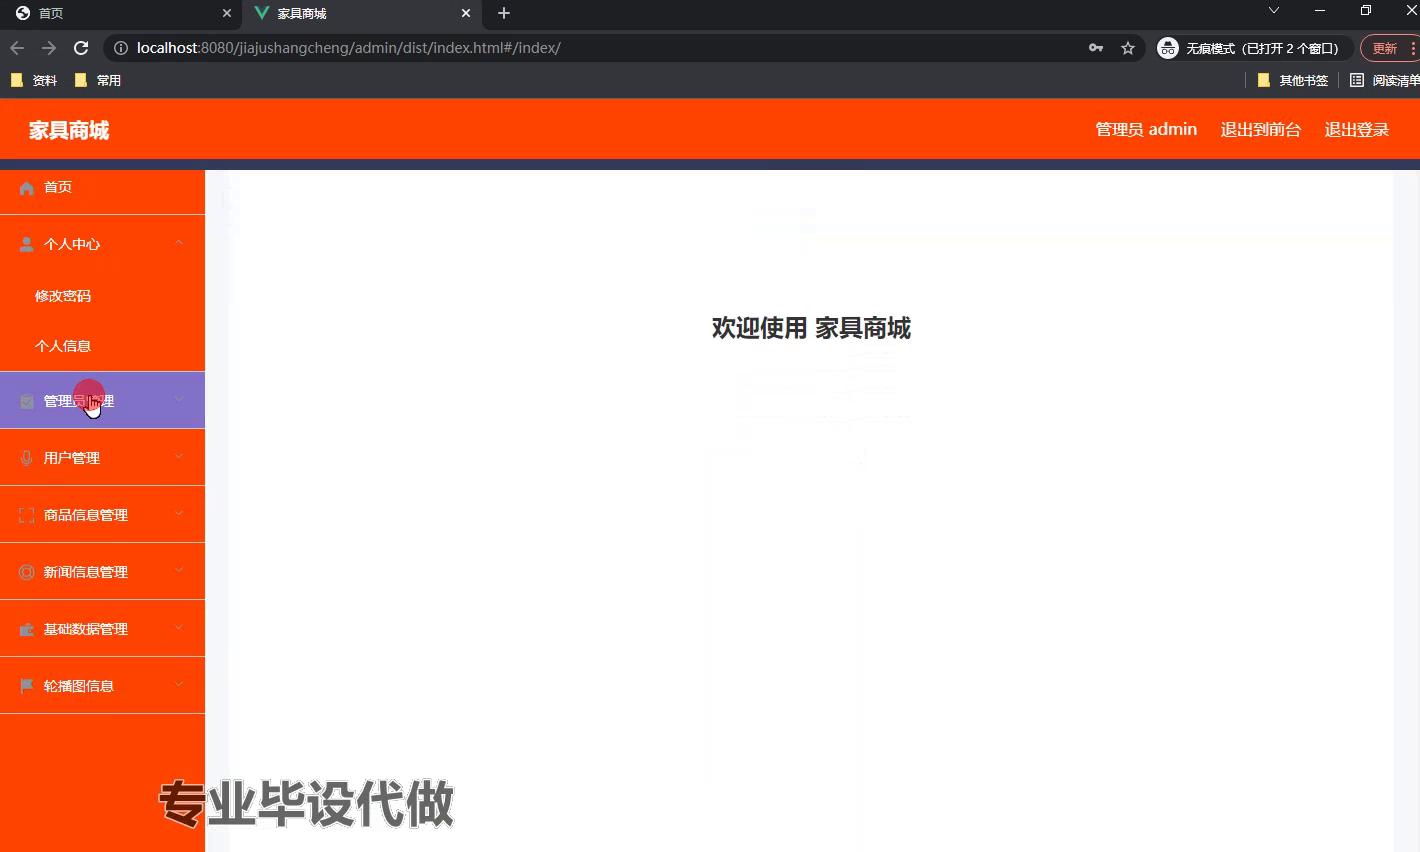This screenshot has height=852, width=1420.
Task: Expand the 商品信息管理 menu
Action: (x=178, y=514)
